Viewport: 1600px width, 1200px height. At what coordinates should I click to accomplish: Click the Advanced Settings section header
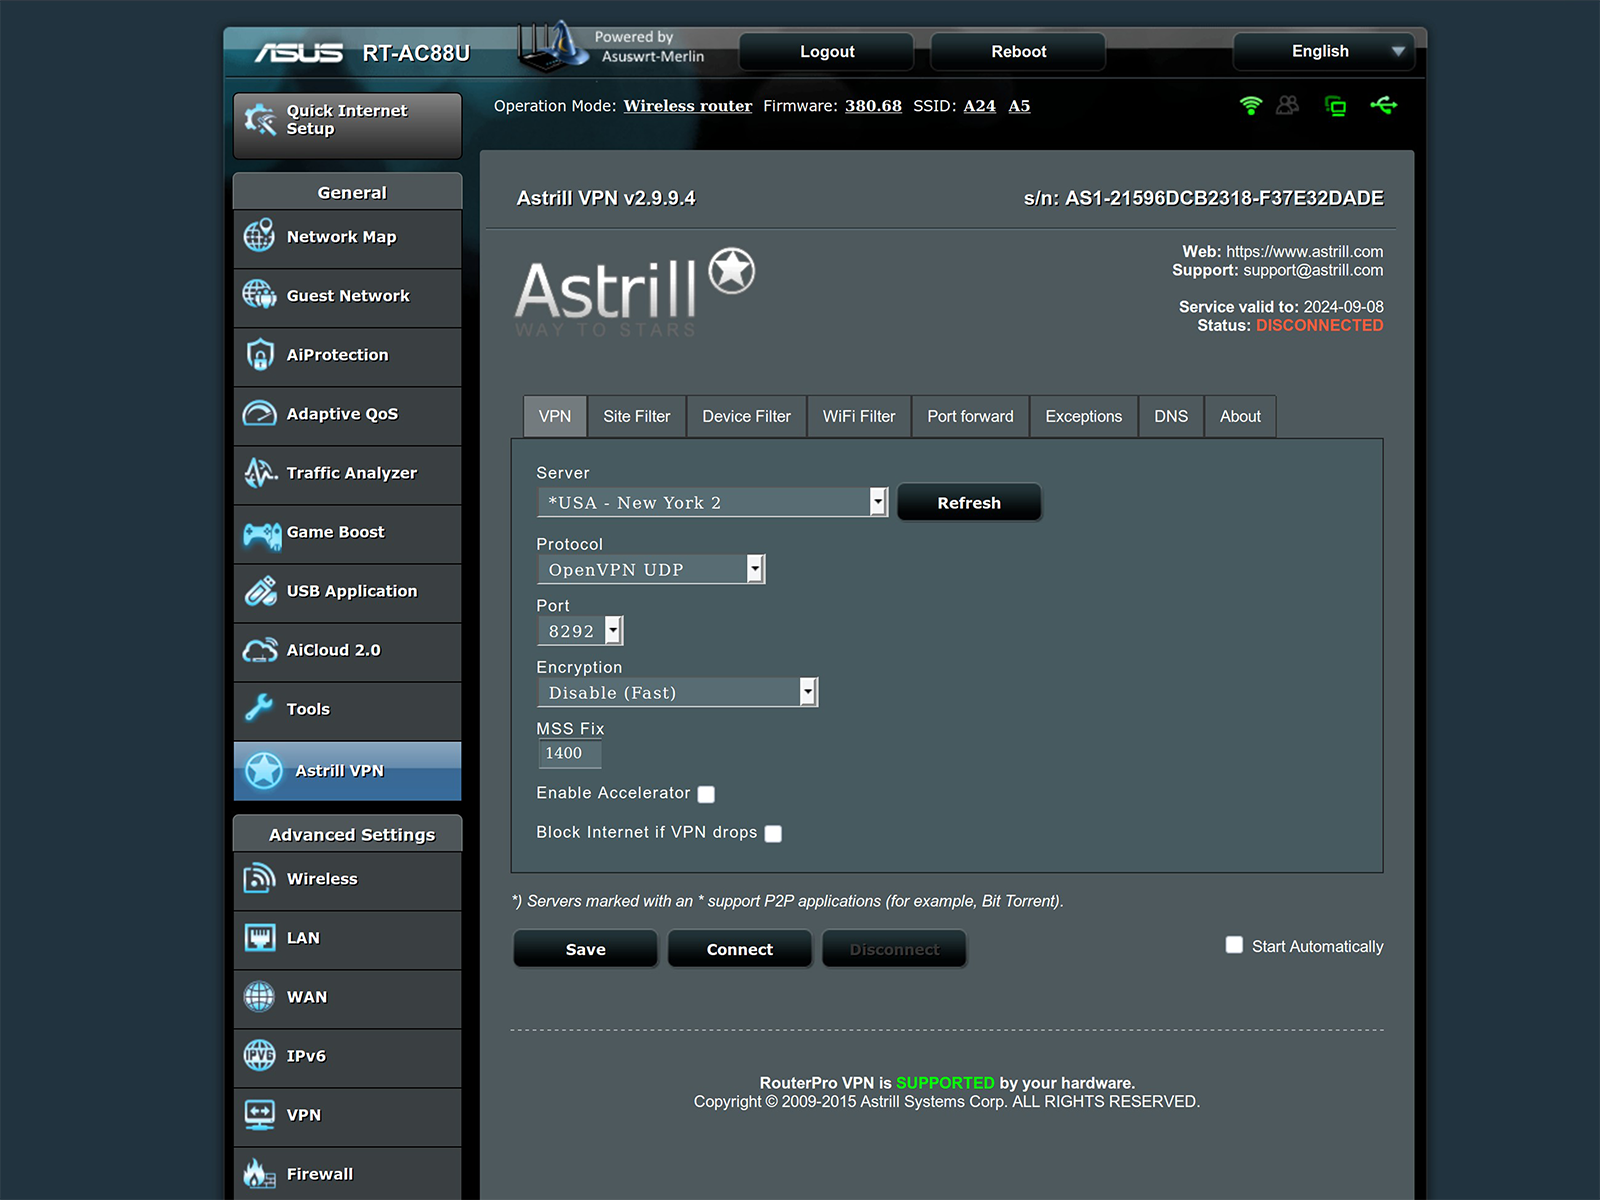point(348,834)
